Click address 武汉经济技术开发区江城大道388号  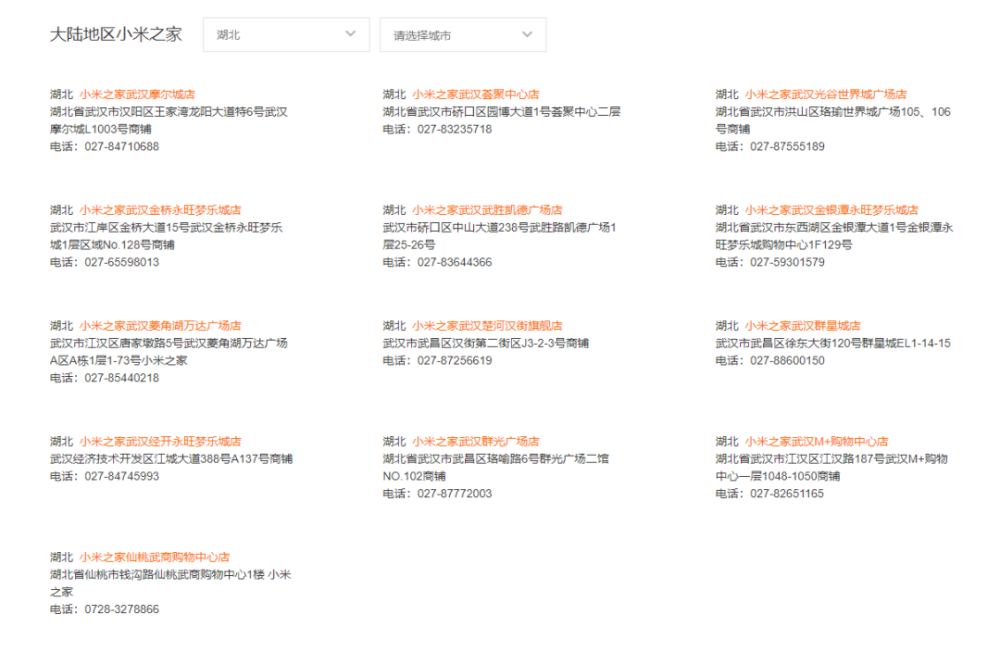[172, 459]
